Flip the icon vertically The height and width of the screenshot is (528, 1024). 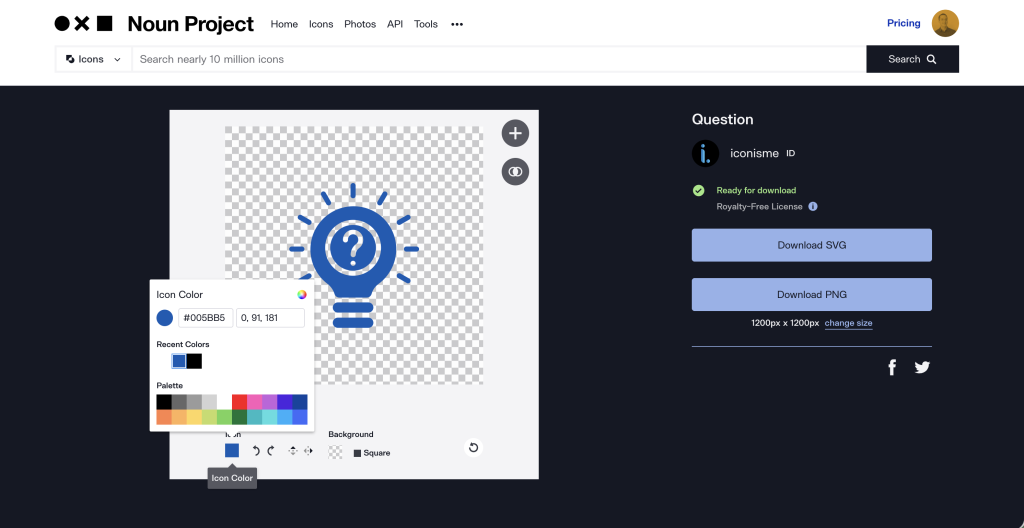click(293, 451)
